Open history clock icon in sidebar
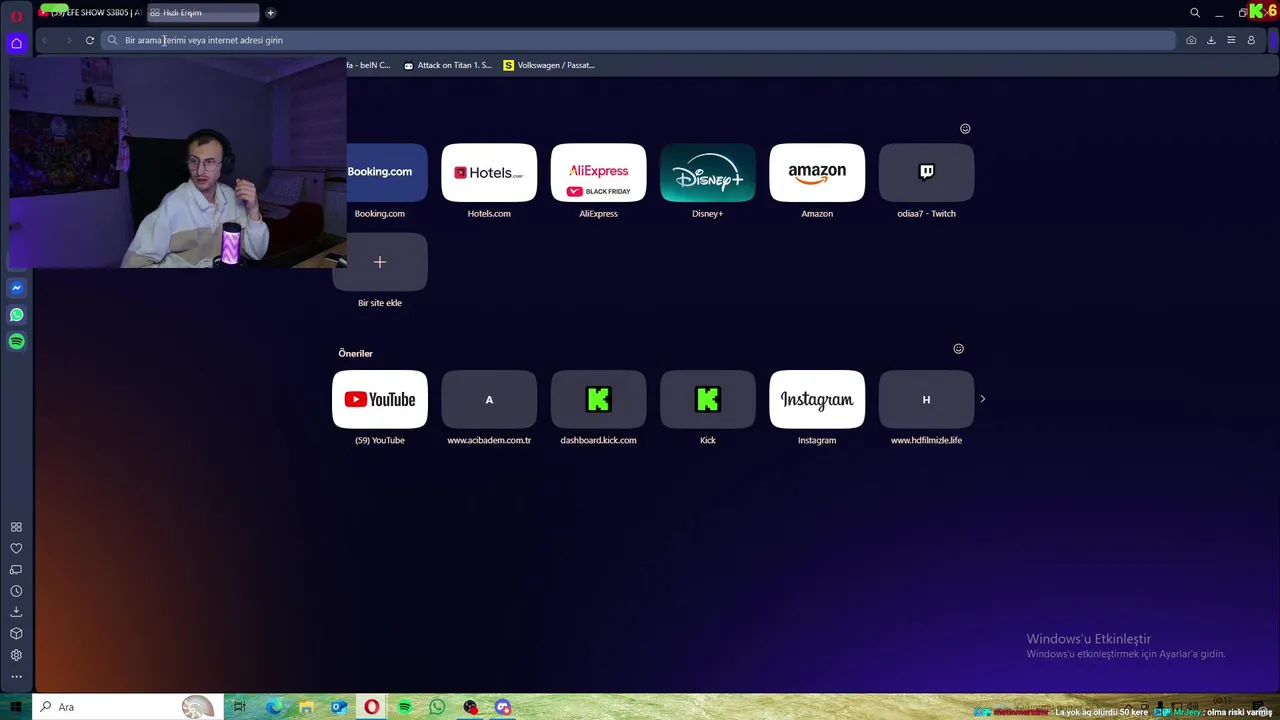Viewport: 1280px width, 720px height. tap(16, 591)
